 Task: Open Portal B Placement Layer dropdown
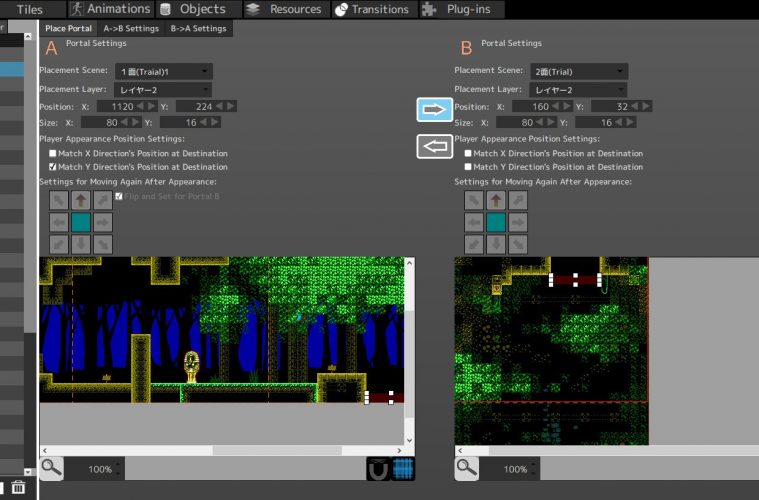tap(578, 90)
